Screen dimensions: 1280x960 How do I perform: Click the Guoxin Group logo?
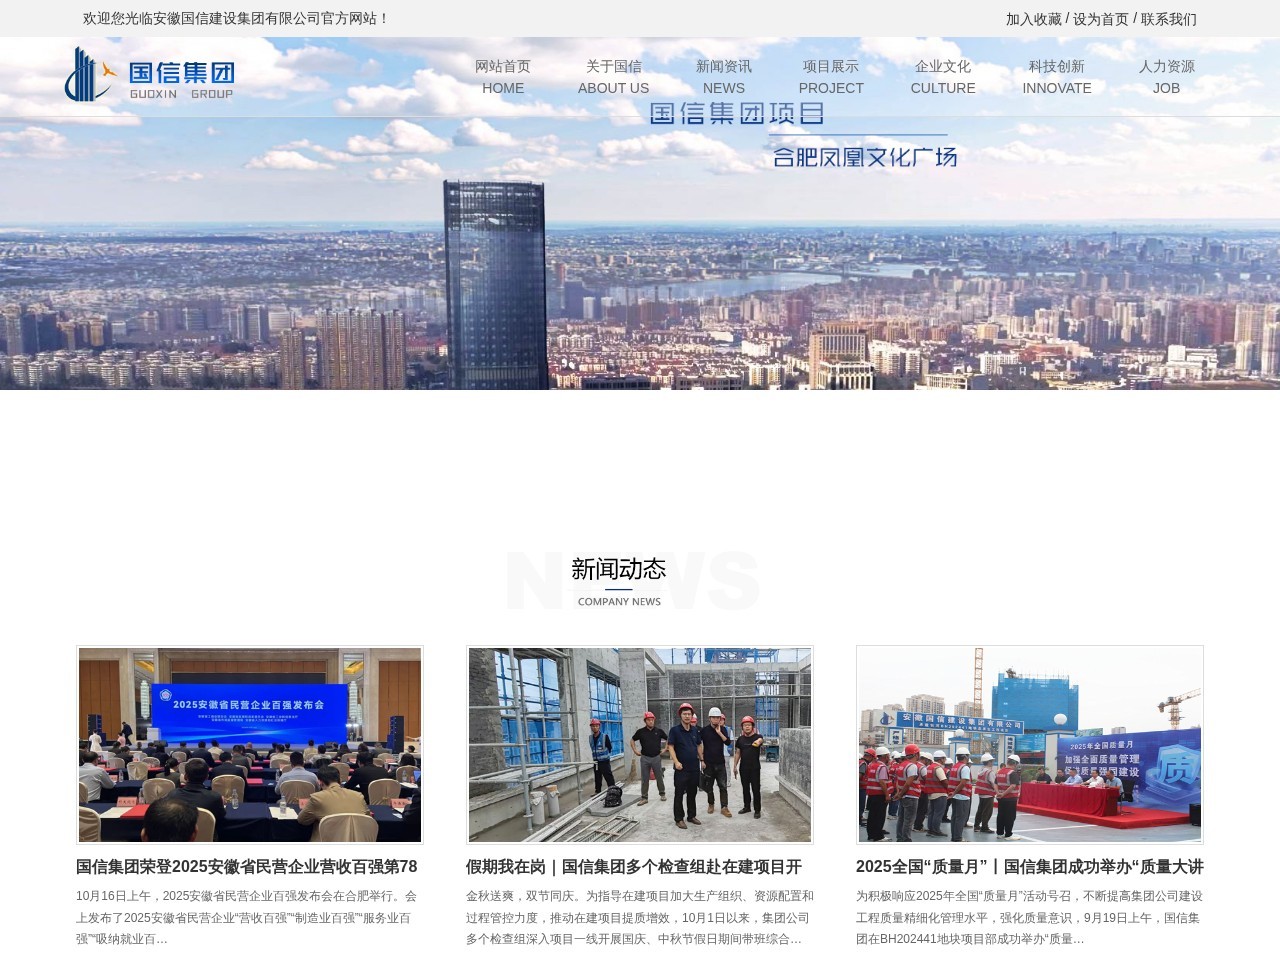coord(150,75)
